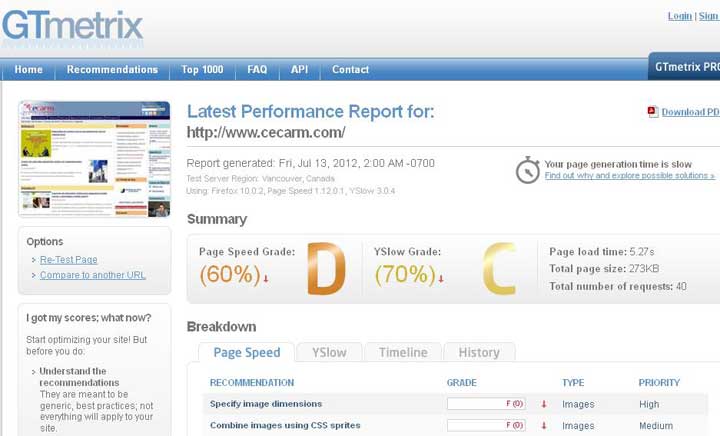
Task: Expand the Specify image dimensions recommendation
Action: click(266, 404)
